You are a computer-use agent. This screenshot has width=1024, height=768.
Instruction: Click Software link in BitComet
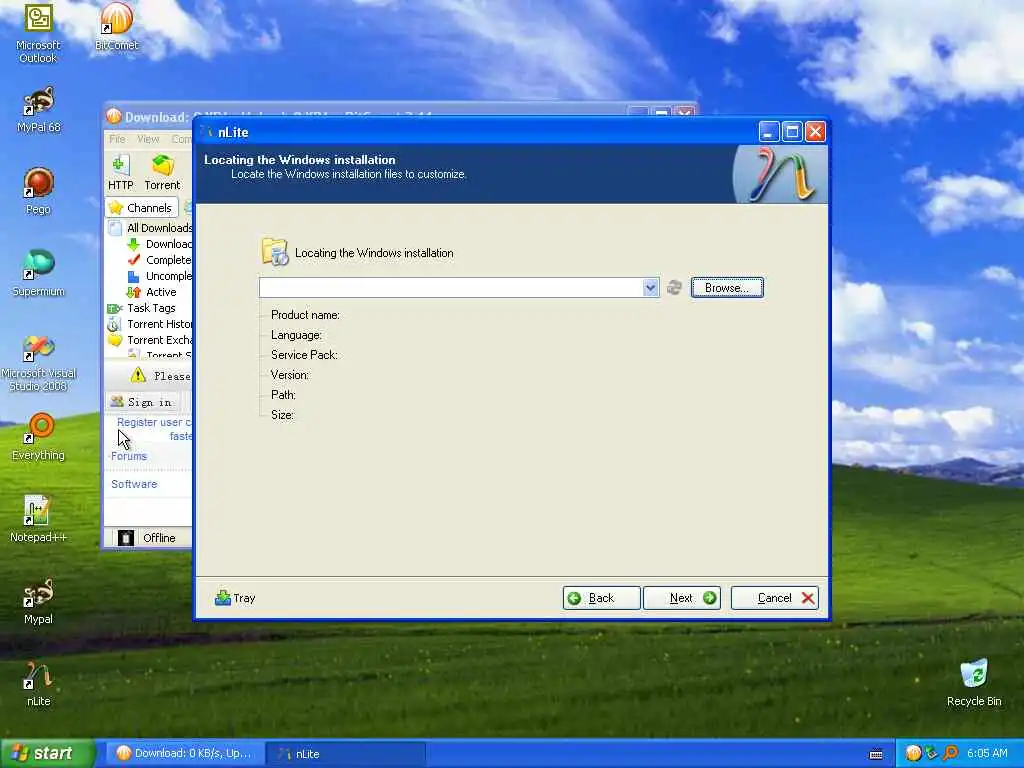134,484
